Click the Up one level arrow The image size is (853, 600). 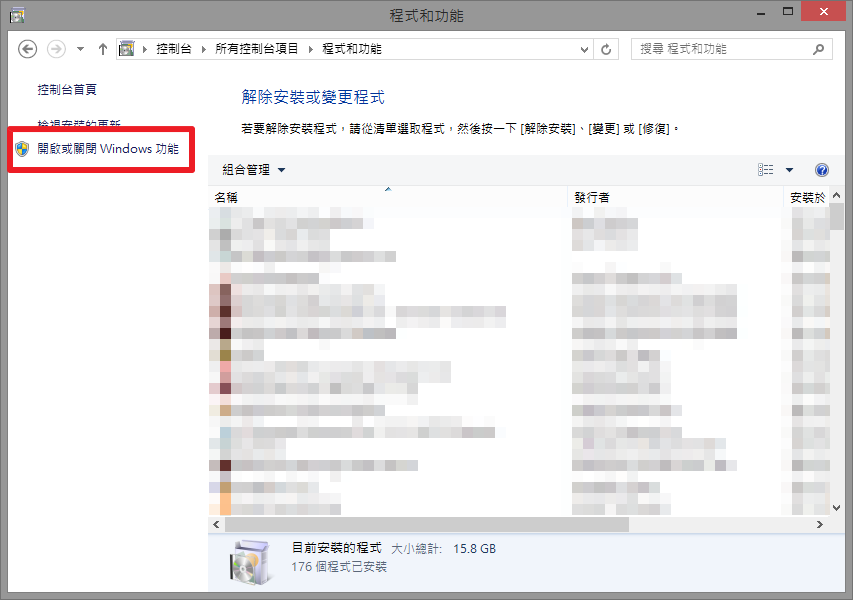point(102,49)
